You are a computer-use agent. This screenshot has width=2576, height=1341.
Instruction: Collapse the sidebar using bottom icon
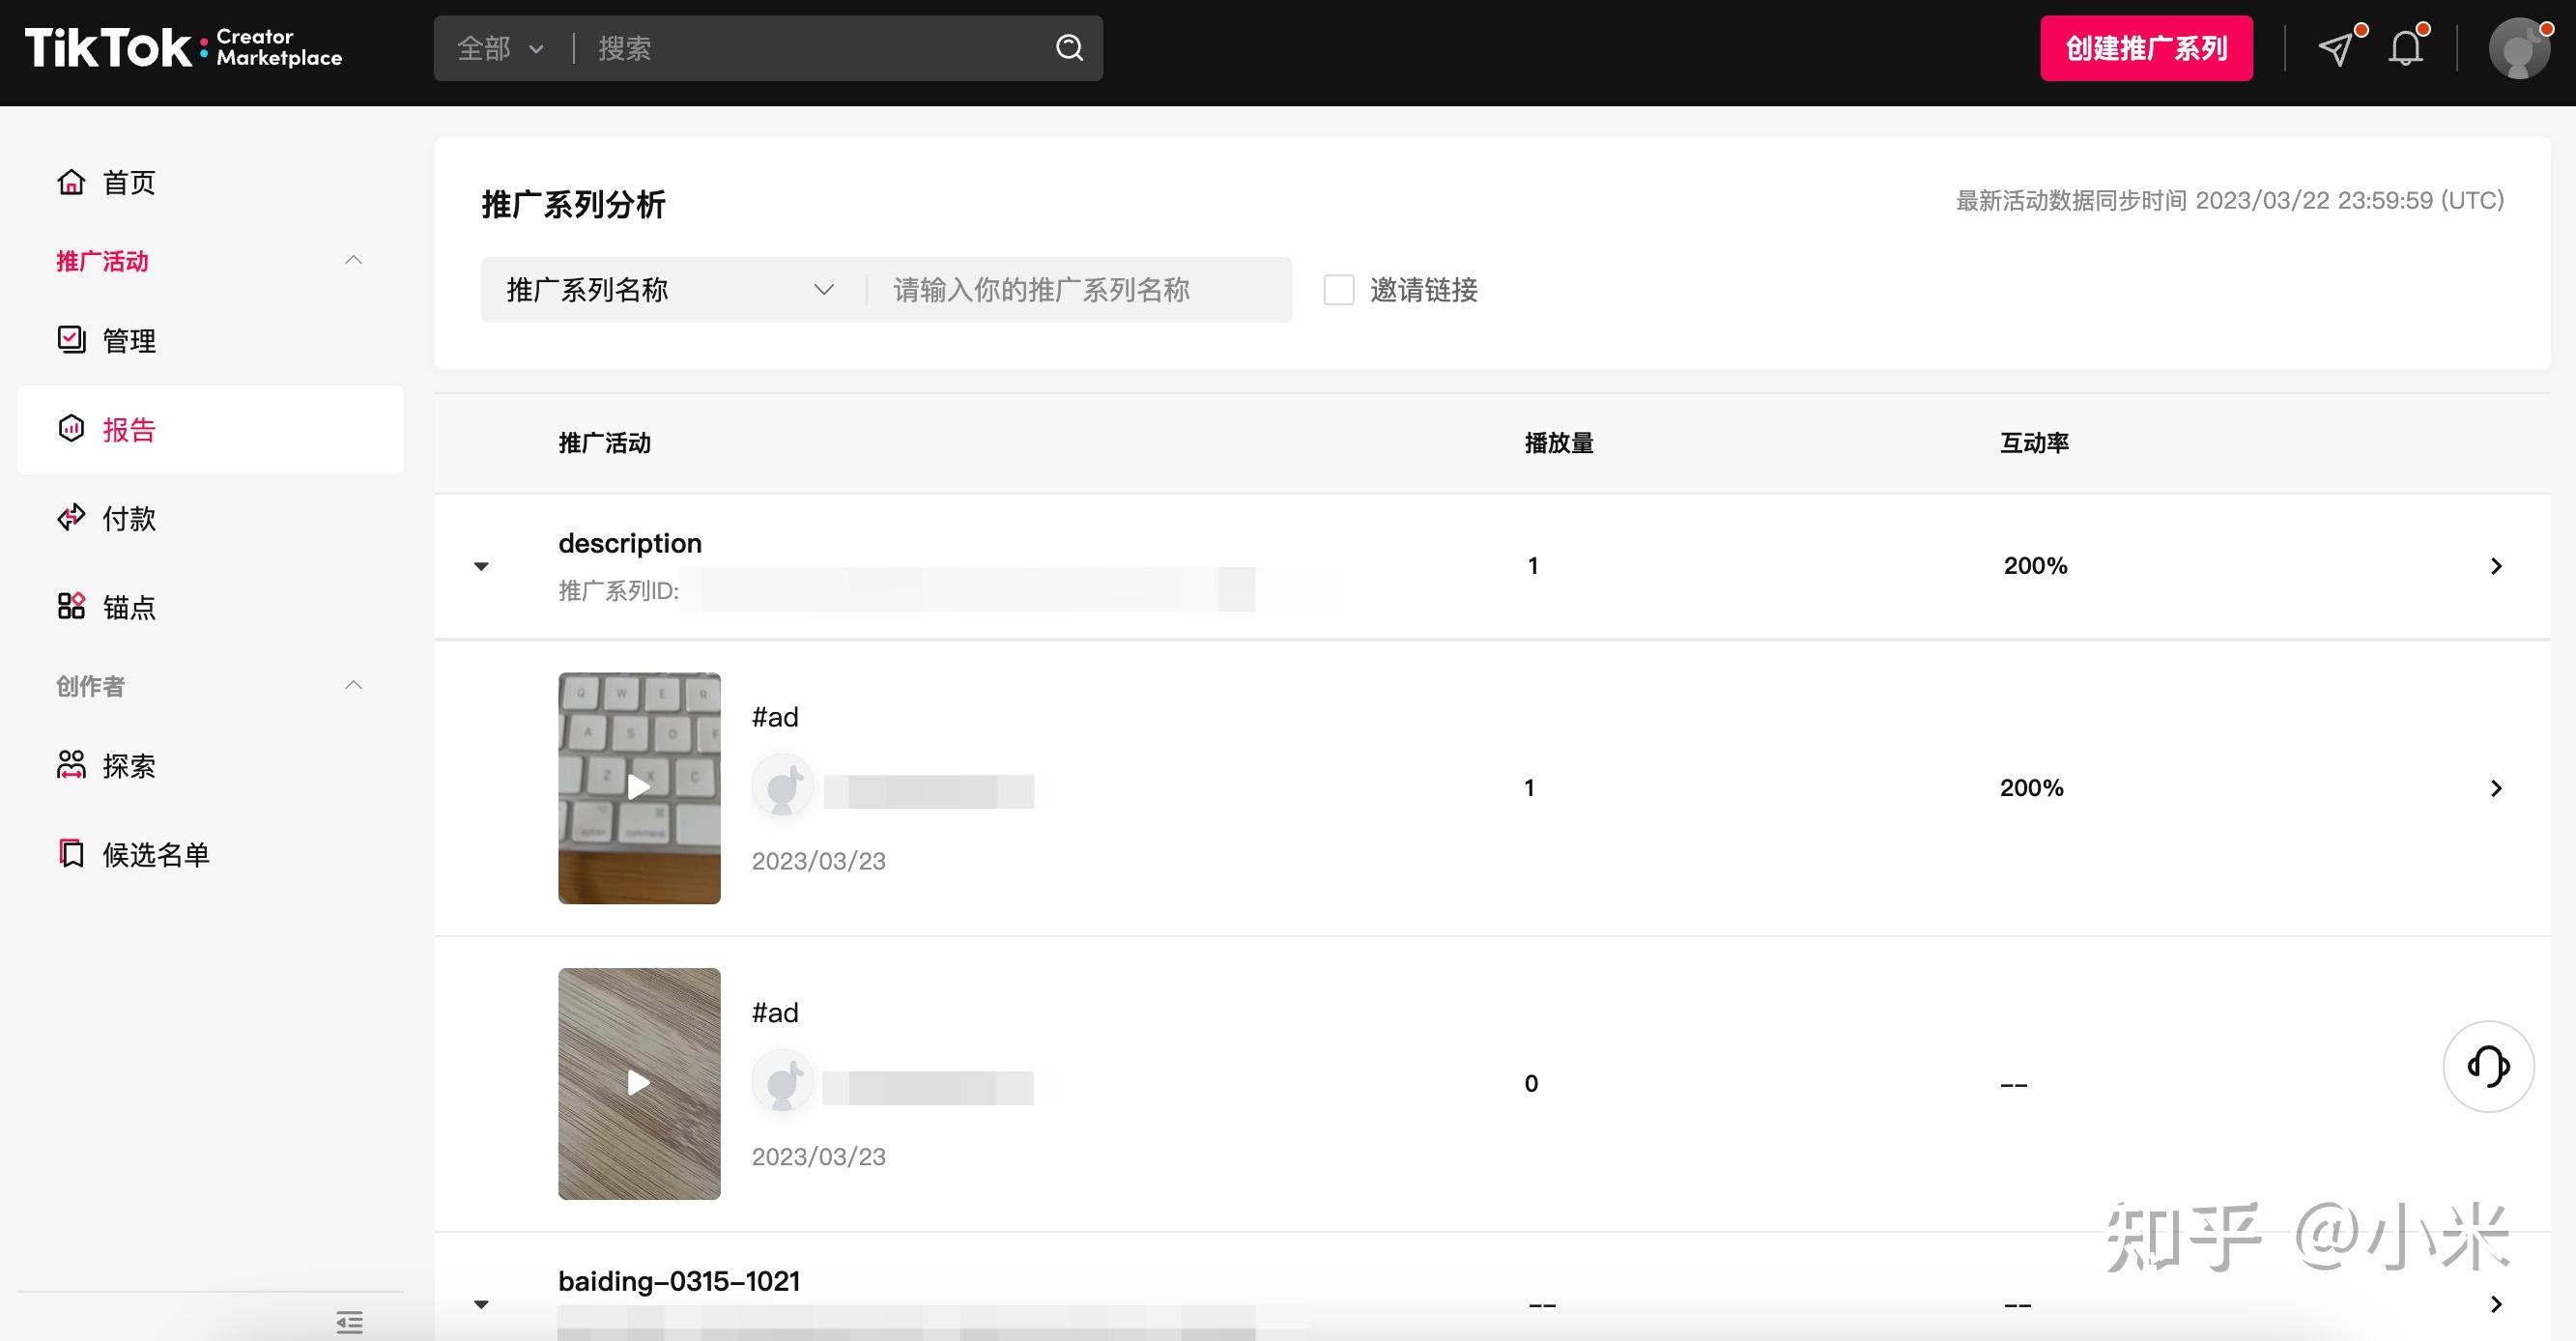349,1322
